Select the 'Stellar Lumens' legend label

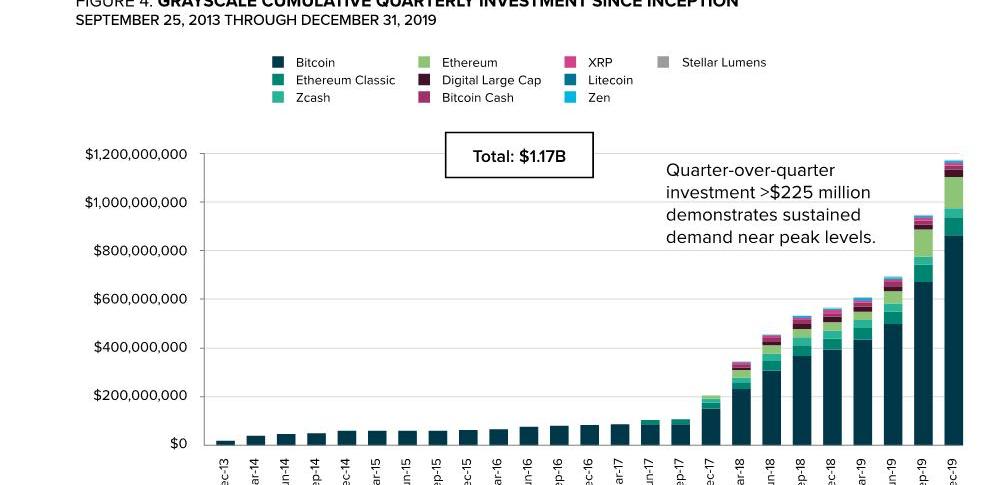pyautogui.click(x=724, y=63)
